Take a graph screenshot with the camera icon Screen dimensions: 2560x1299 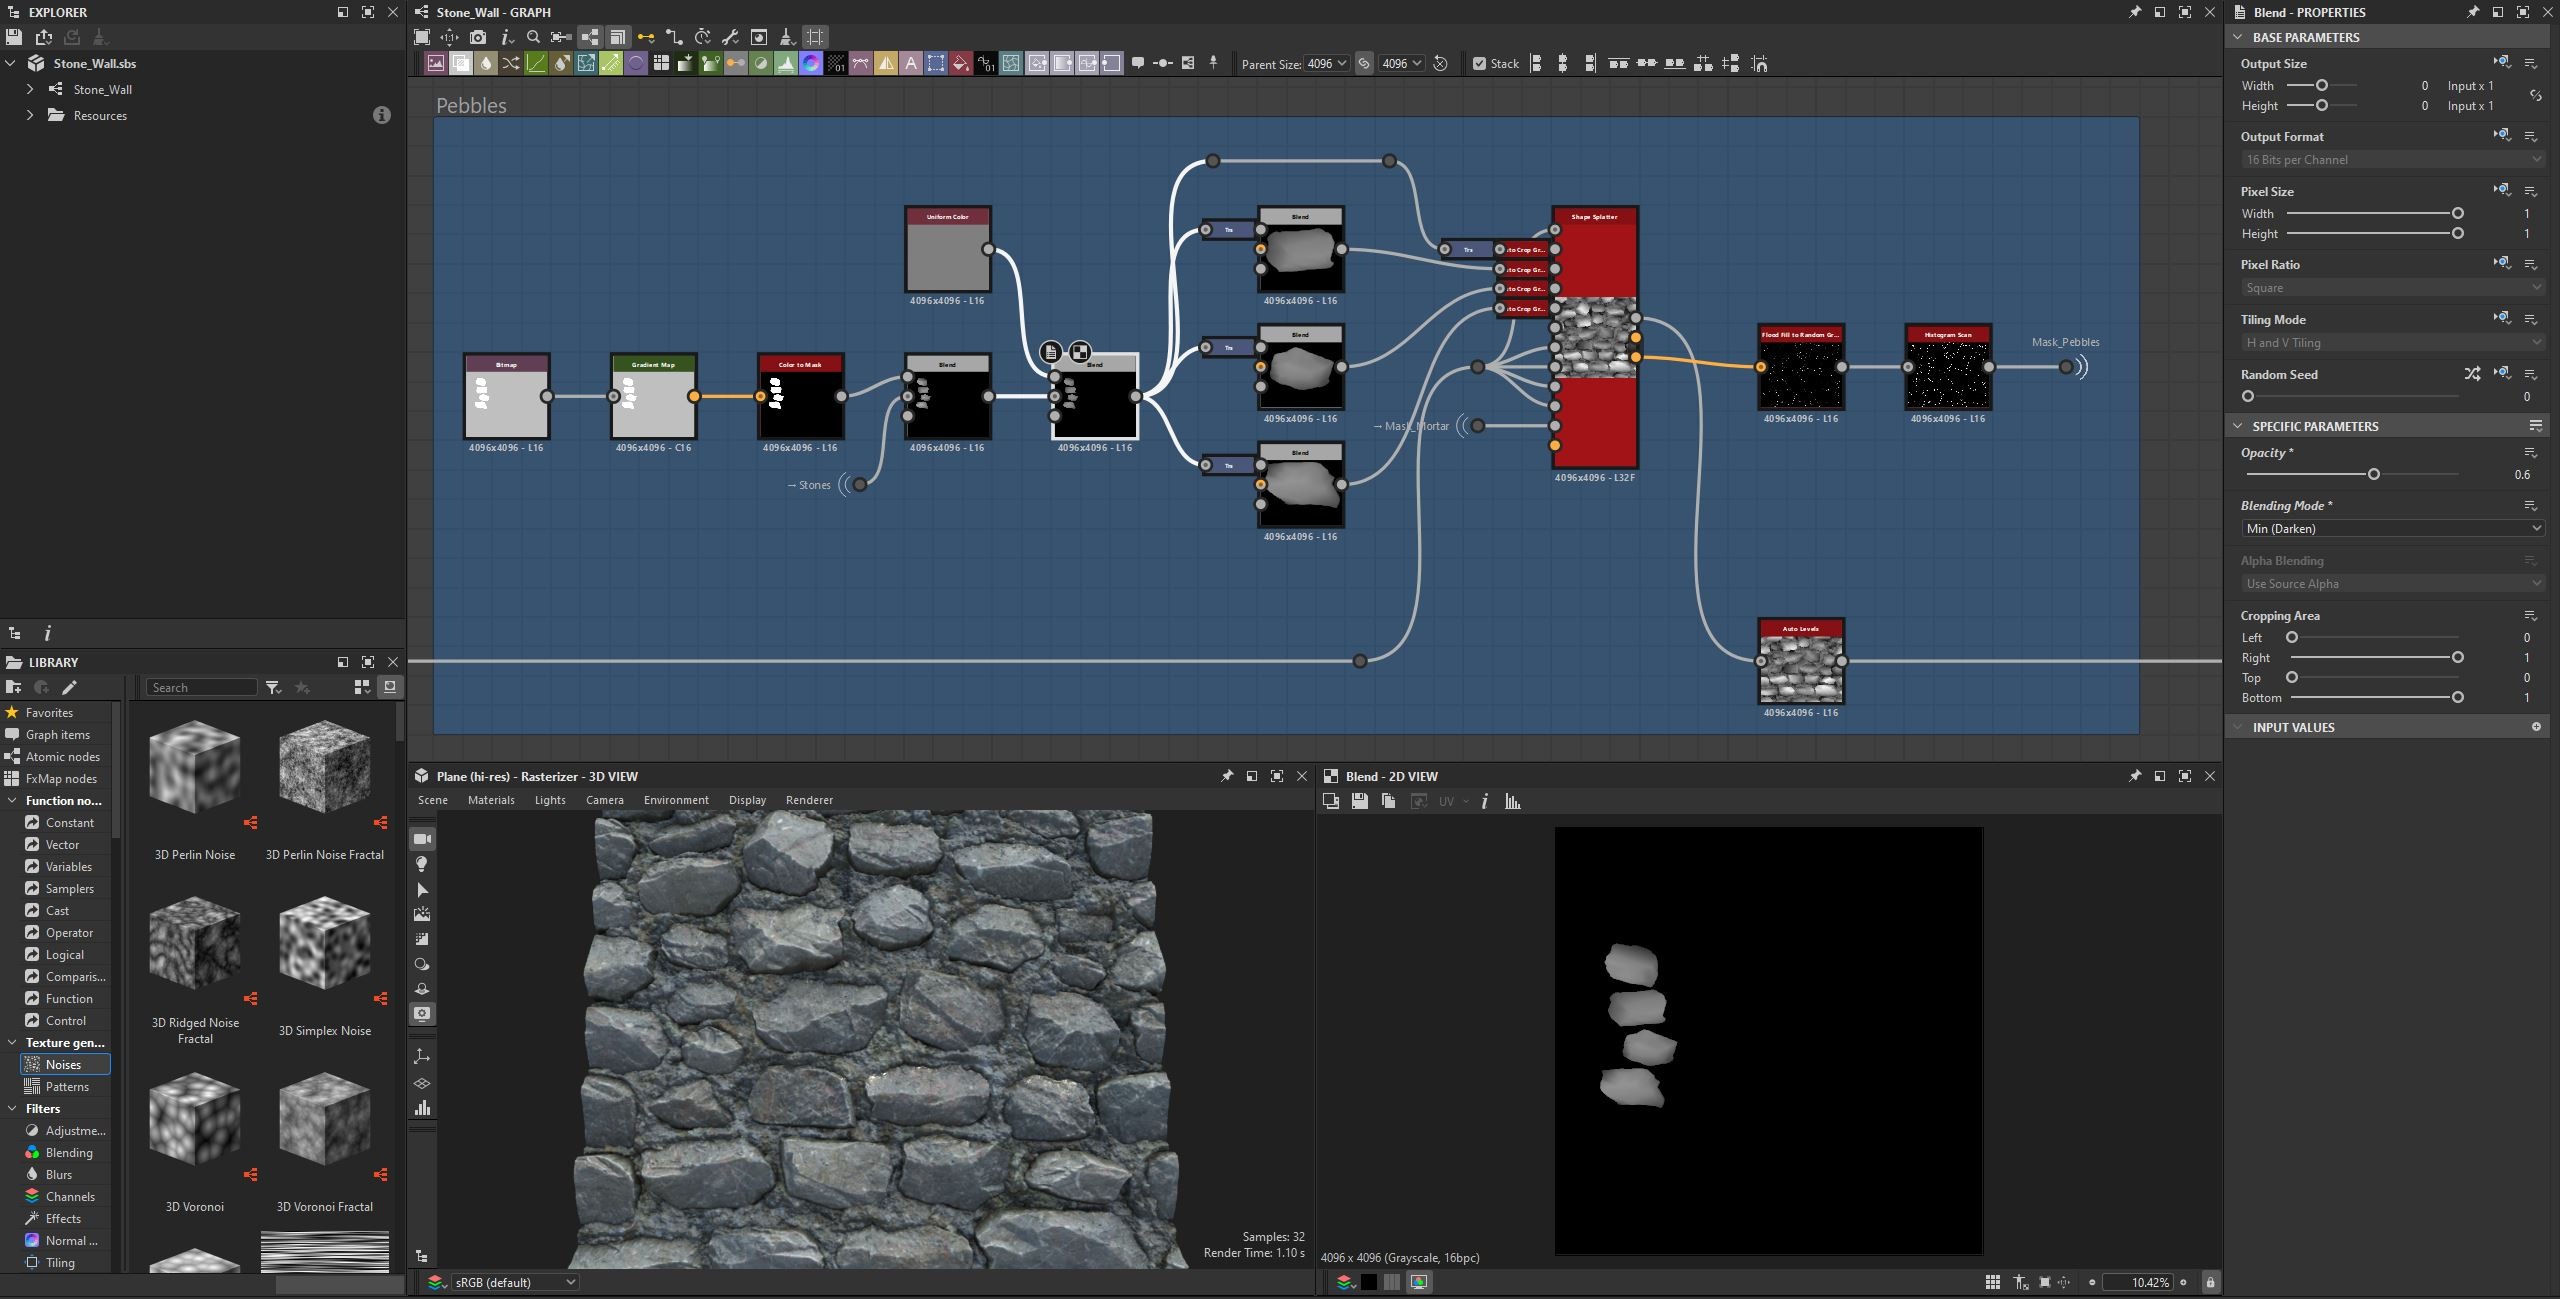pyautogui.click(x=478, y=37)
